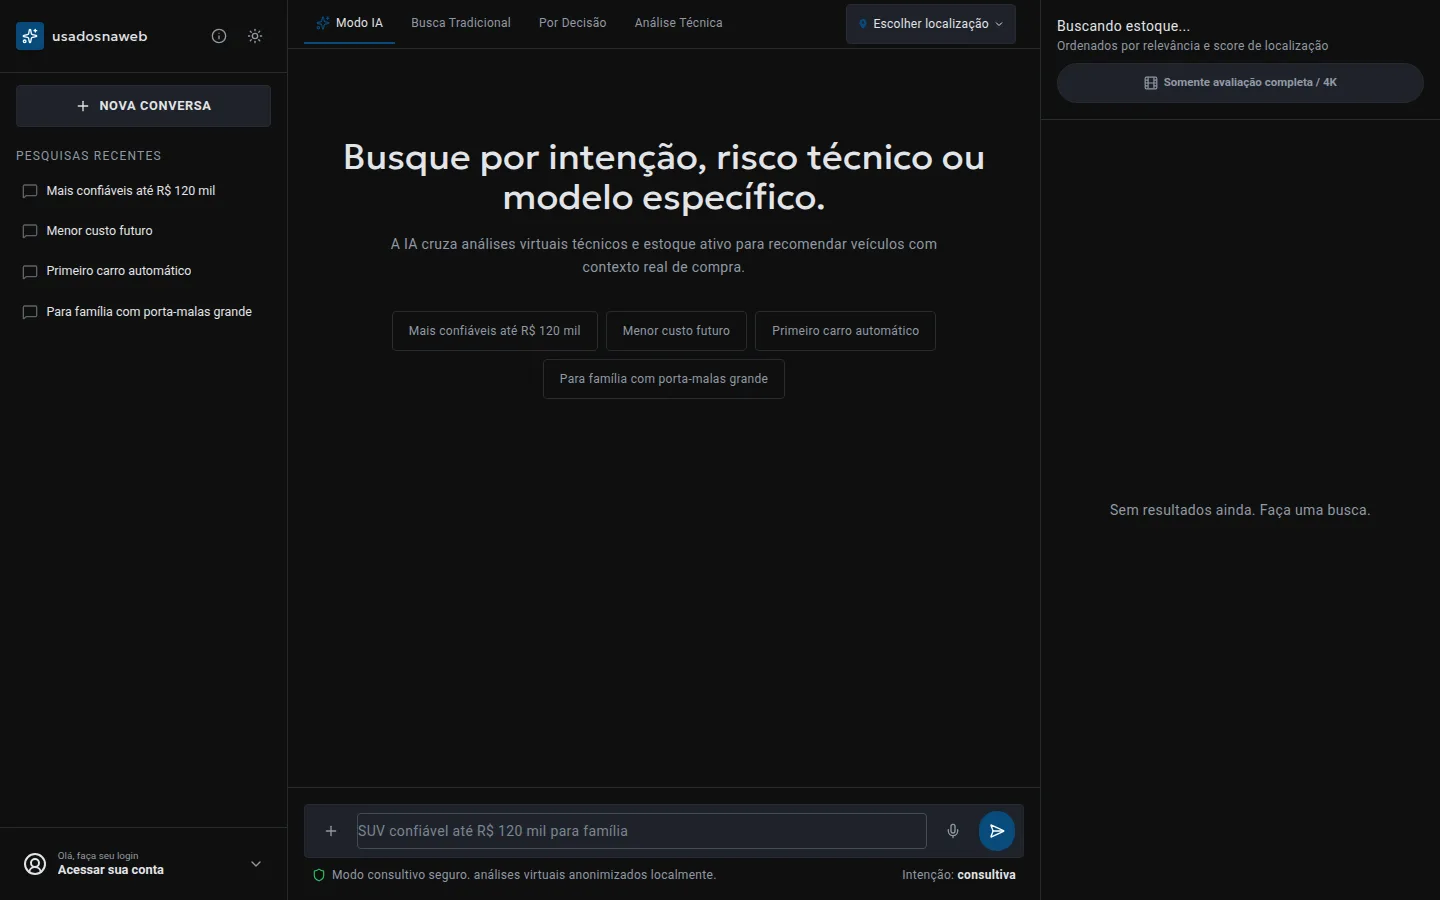Image resolution: width=1440 pixels, height=900 pixels.
Task: Focus the SUV confiável search input field
Action: 642,831
